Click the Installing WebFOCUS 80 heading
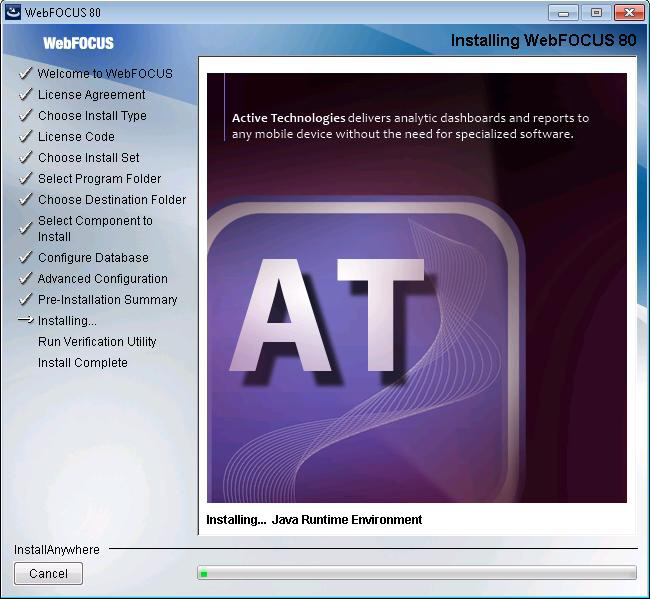 click(543, 41)
